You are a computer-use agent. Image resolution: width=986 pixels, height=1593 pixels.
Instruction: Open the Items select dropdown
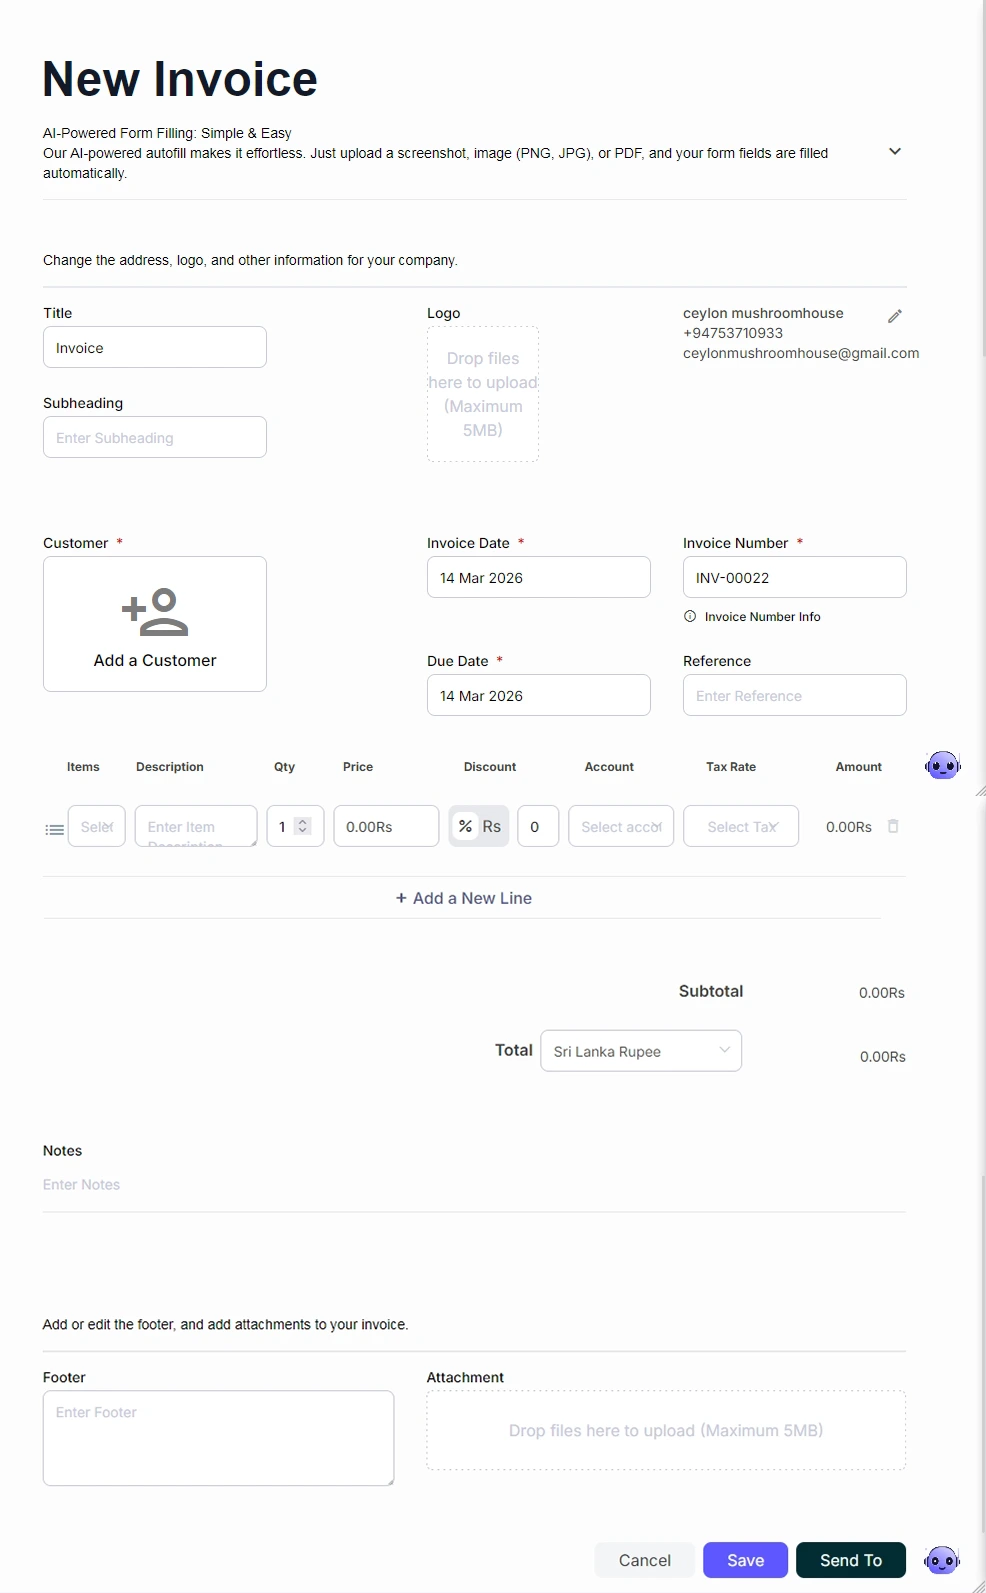[97, 826]
